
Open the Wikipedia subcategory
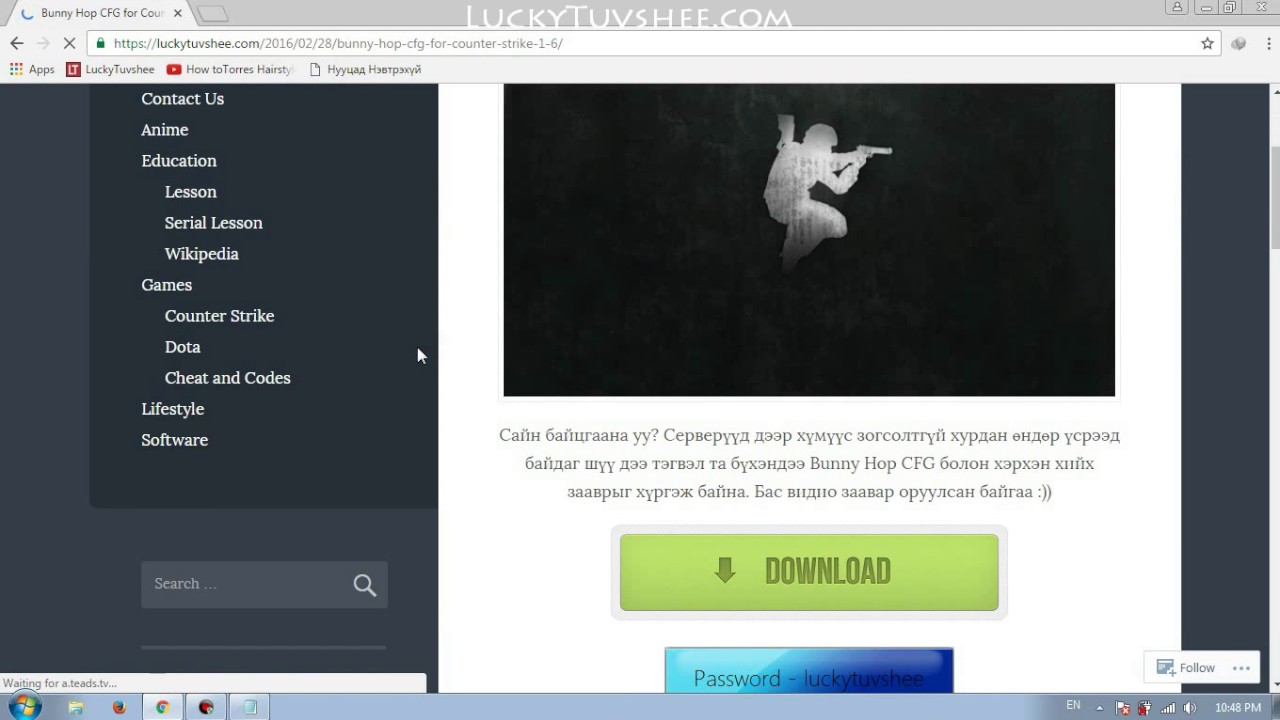pos(201,253)
